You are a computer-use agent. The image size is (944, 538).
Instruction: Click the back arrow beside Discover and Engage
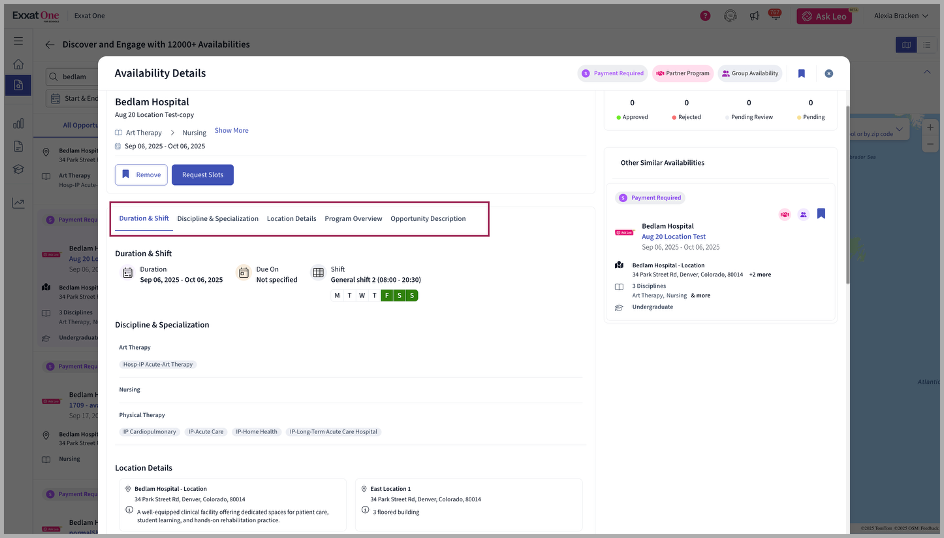click(50, 45)
